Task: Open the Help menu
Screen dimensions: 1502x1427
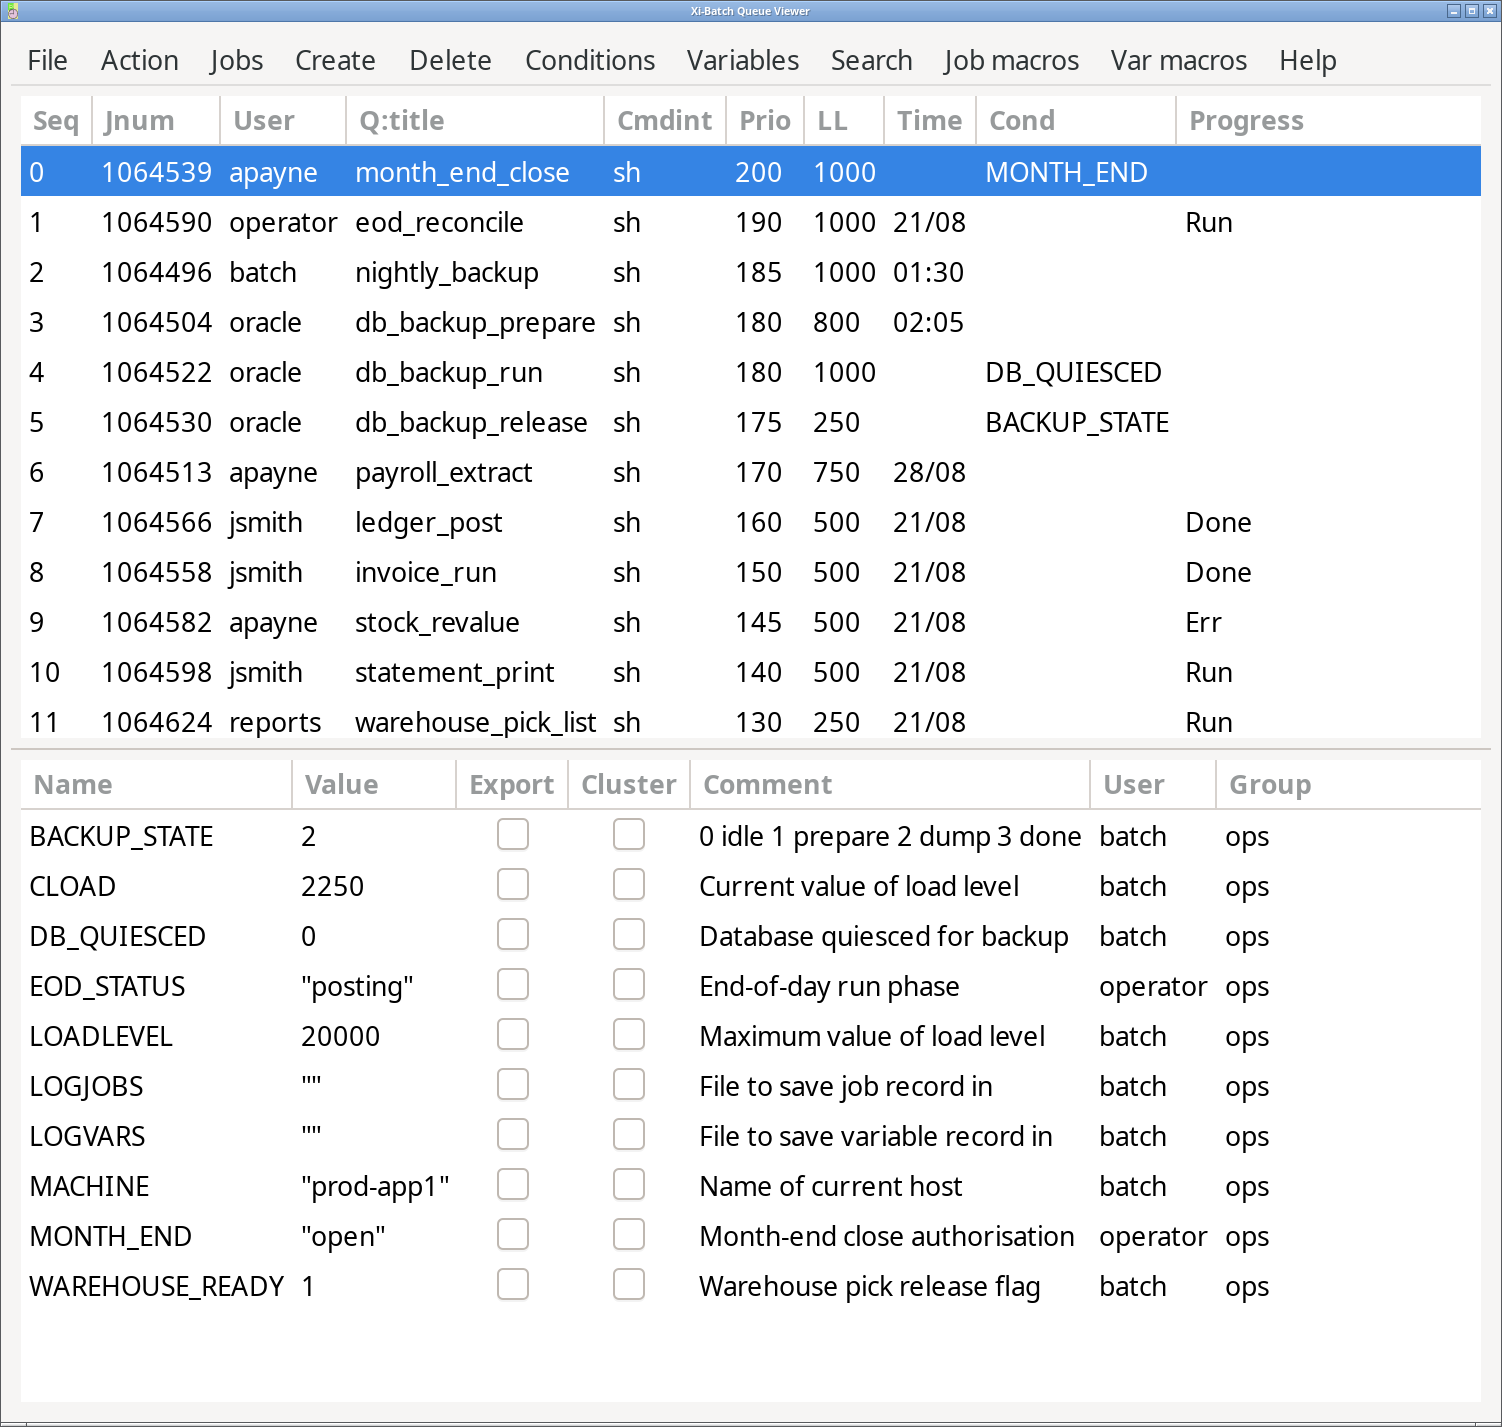Action: [x=1307, y=60]
